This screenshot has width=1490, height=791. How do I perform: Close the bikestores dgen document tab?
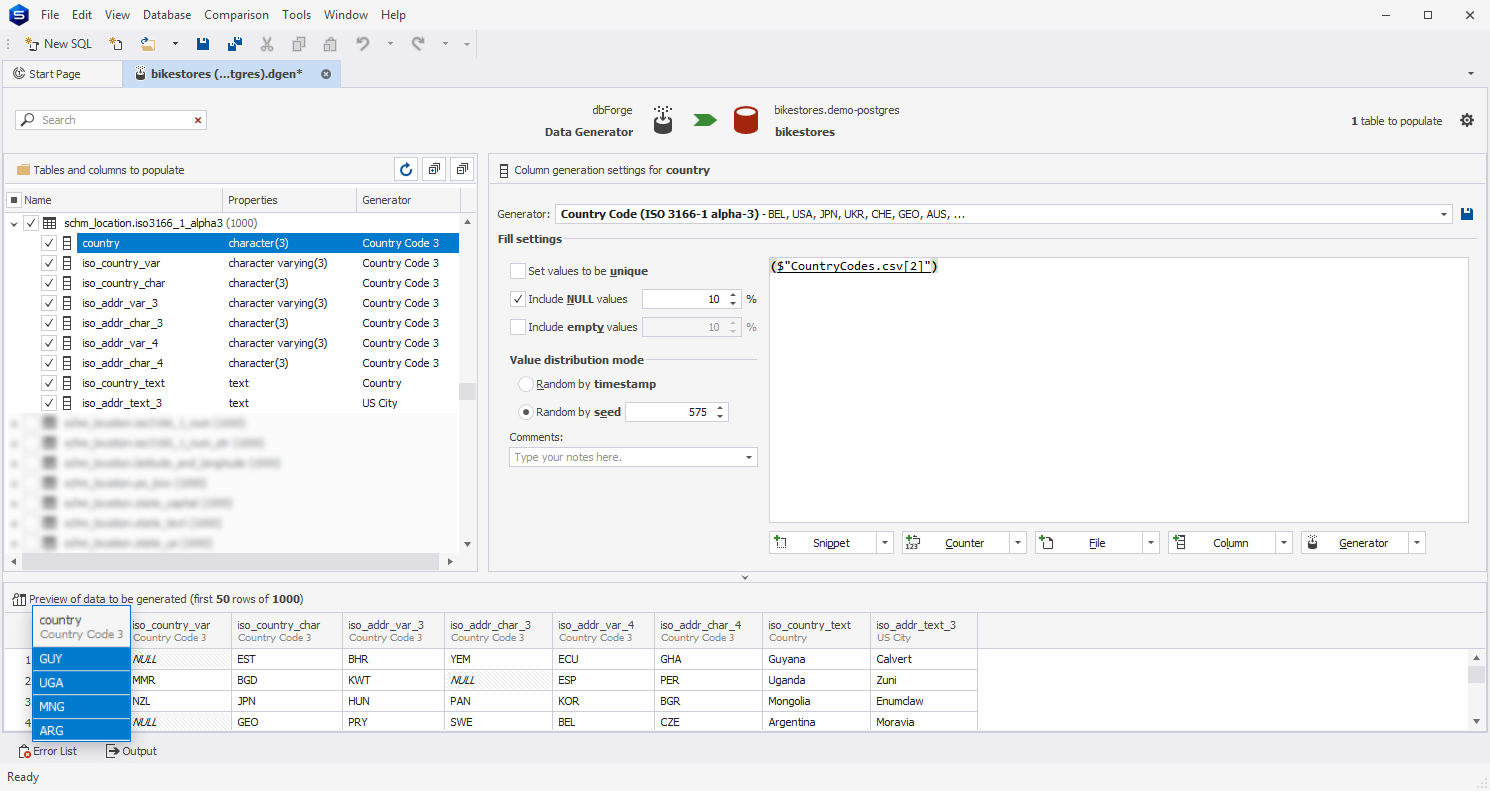tap(326, 74)
